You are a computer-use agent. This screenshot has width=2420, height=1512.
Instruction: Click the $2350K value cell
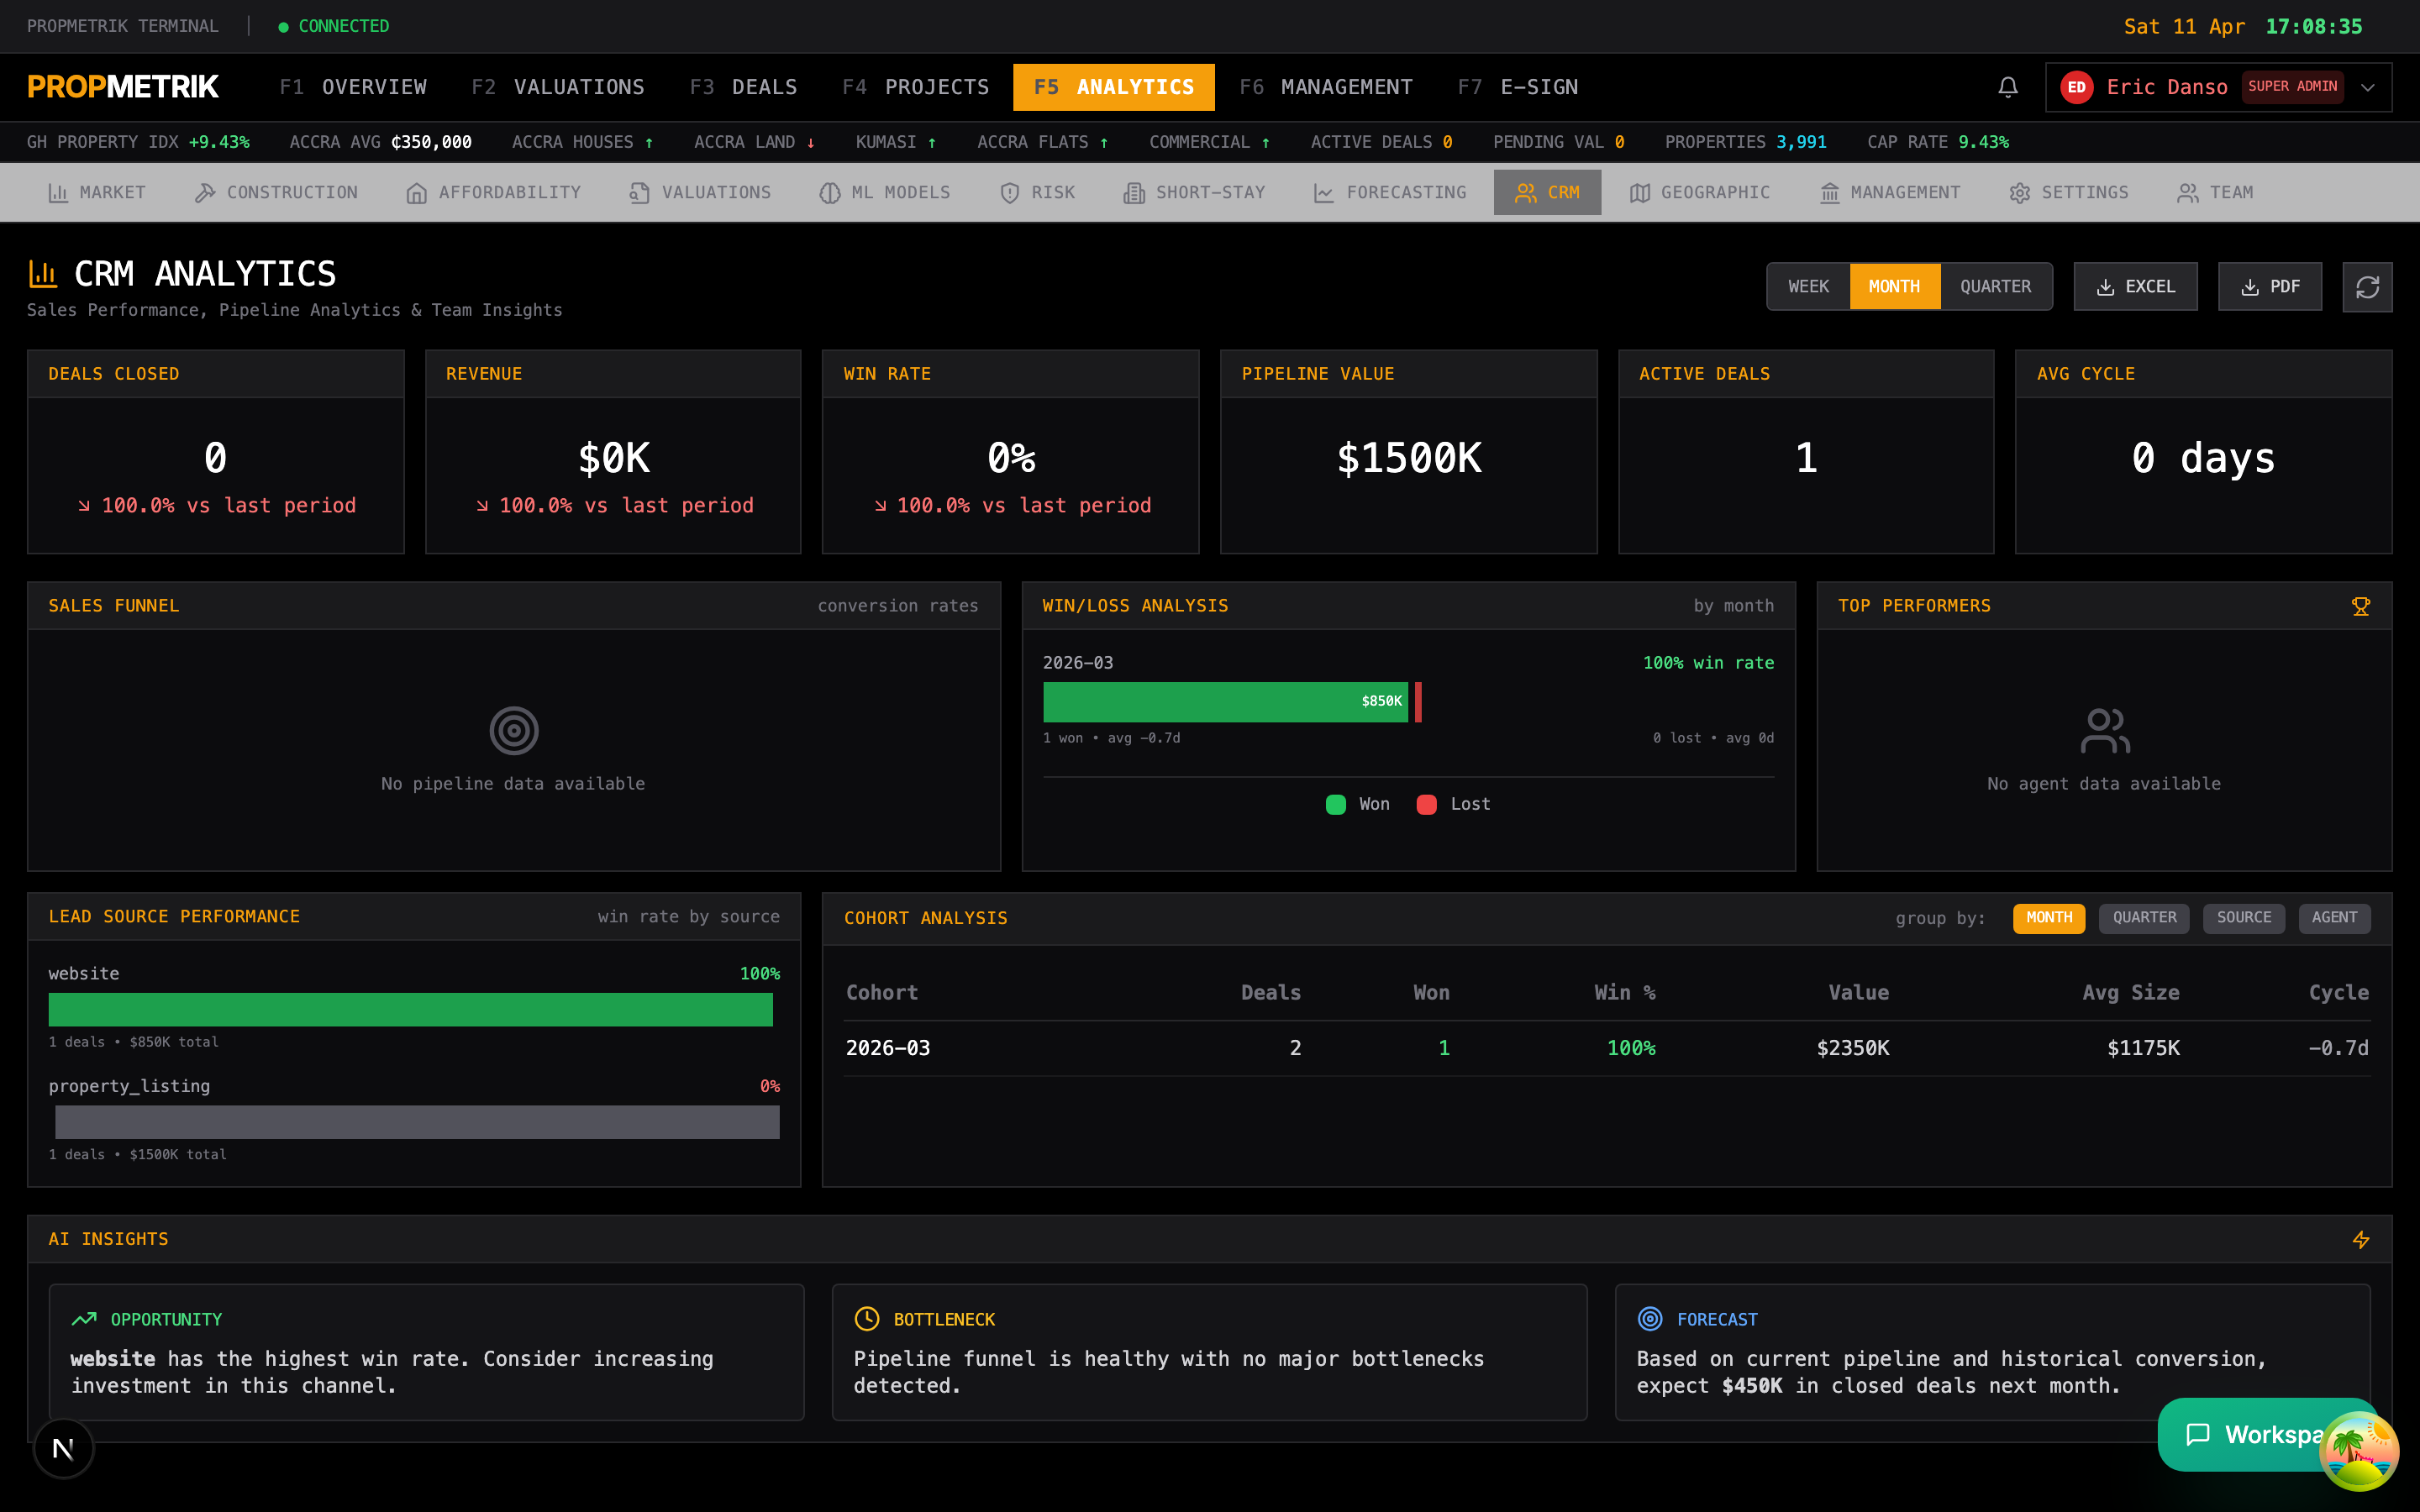(x=1852, y=1048)
